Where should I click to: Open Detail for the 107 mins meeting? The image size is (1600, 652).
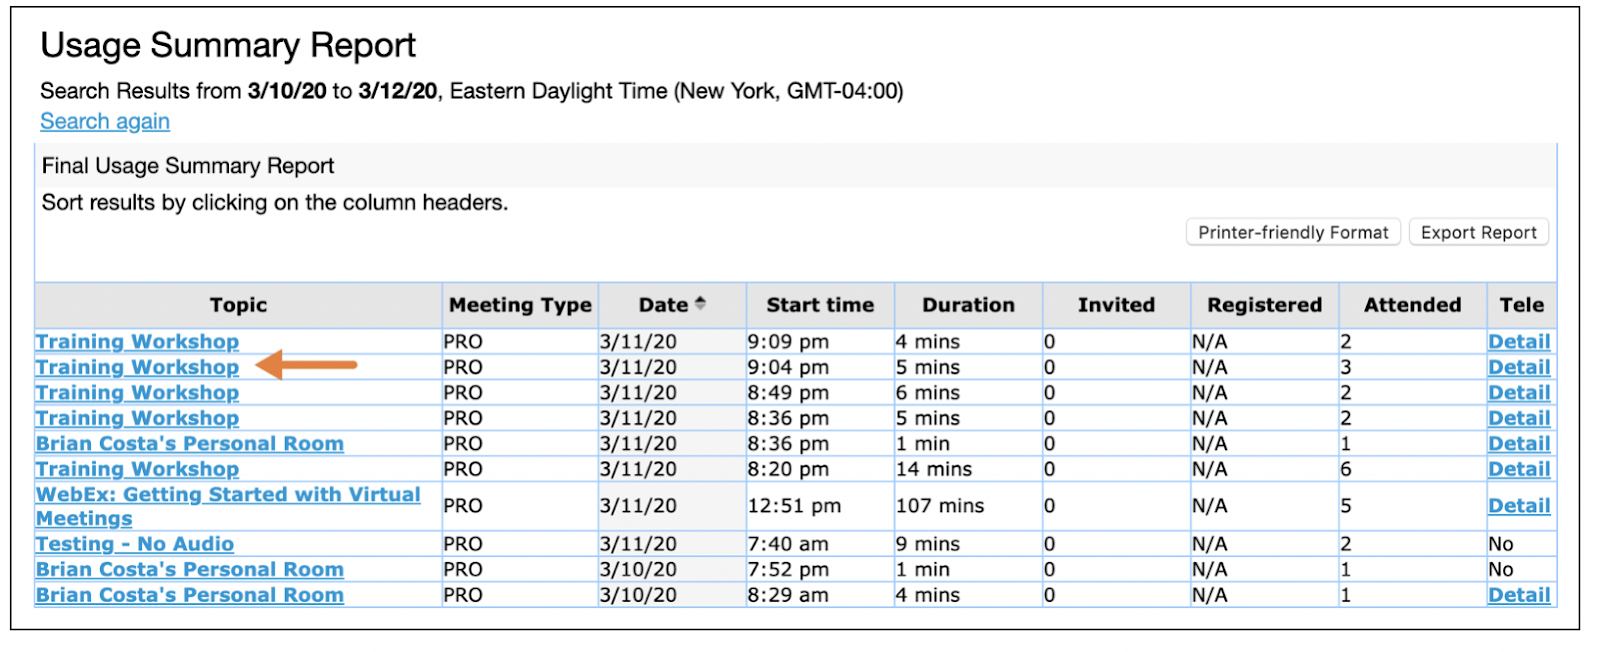(x=1519, y=506)
